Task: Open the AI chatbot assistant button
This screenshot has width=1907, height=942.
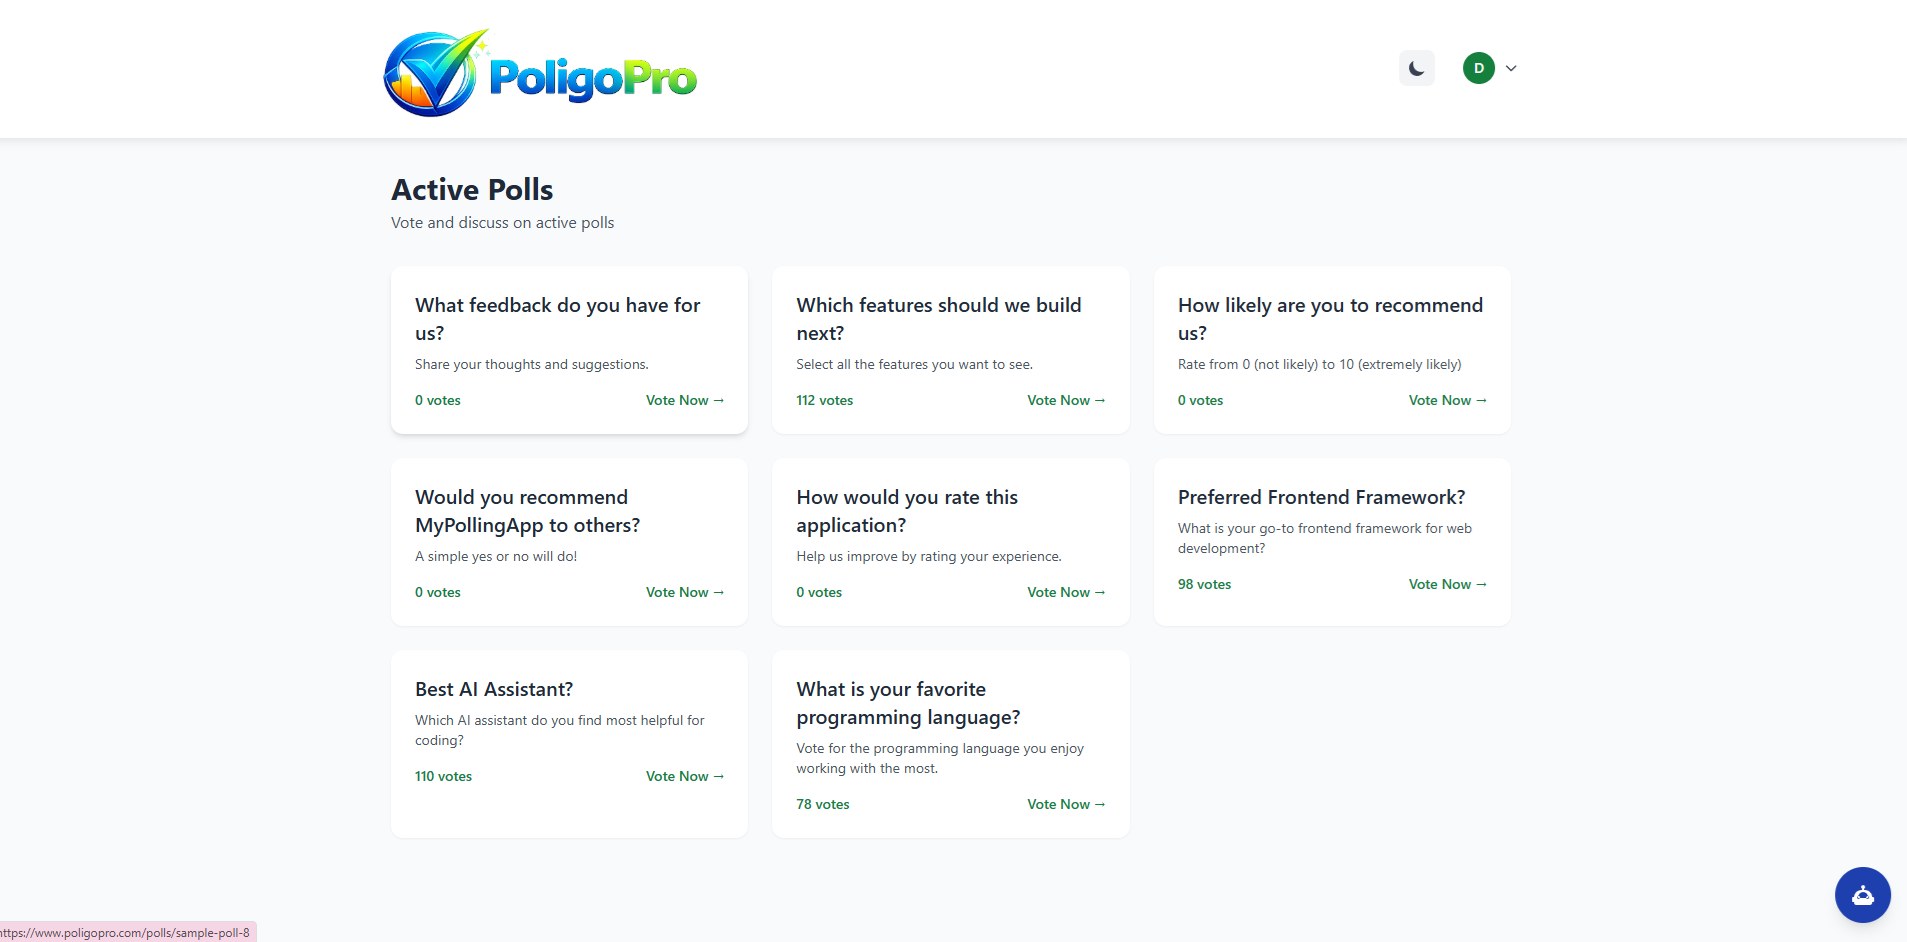Action: click(1861, 894)
